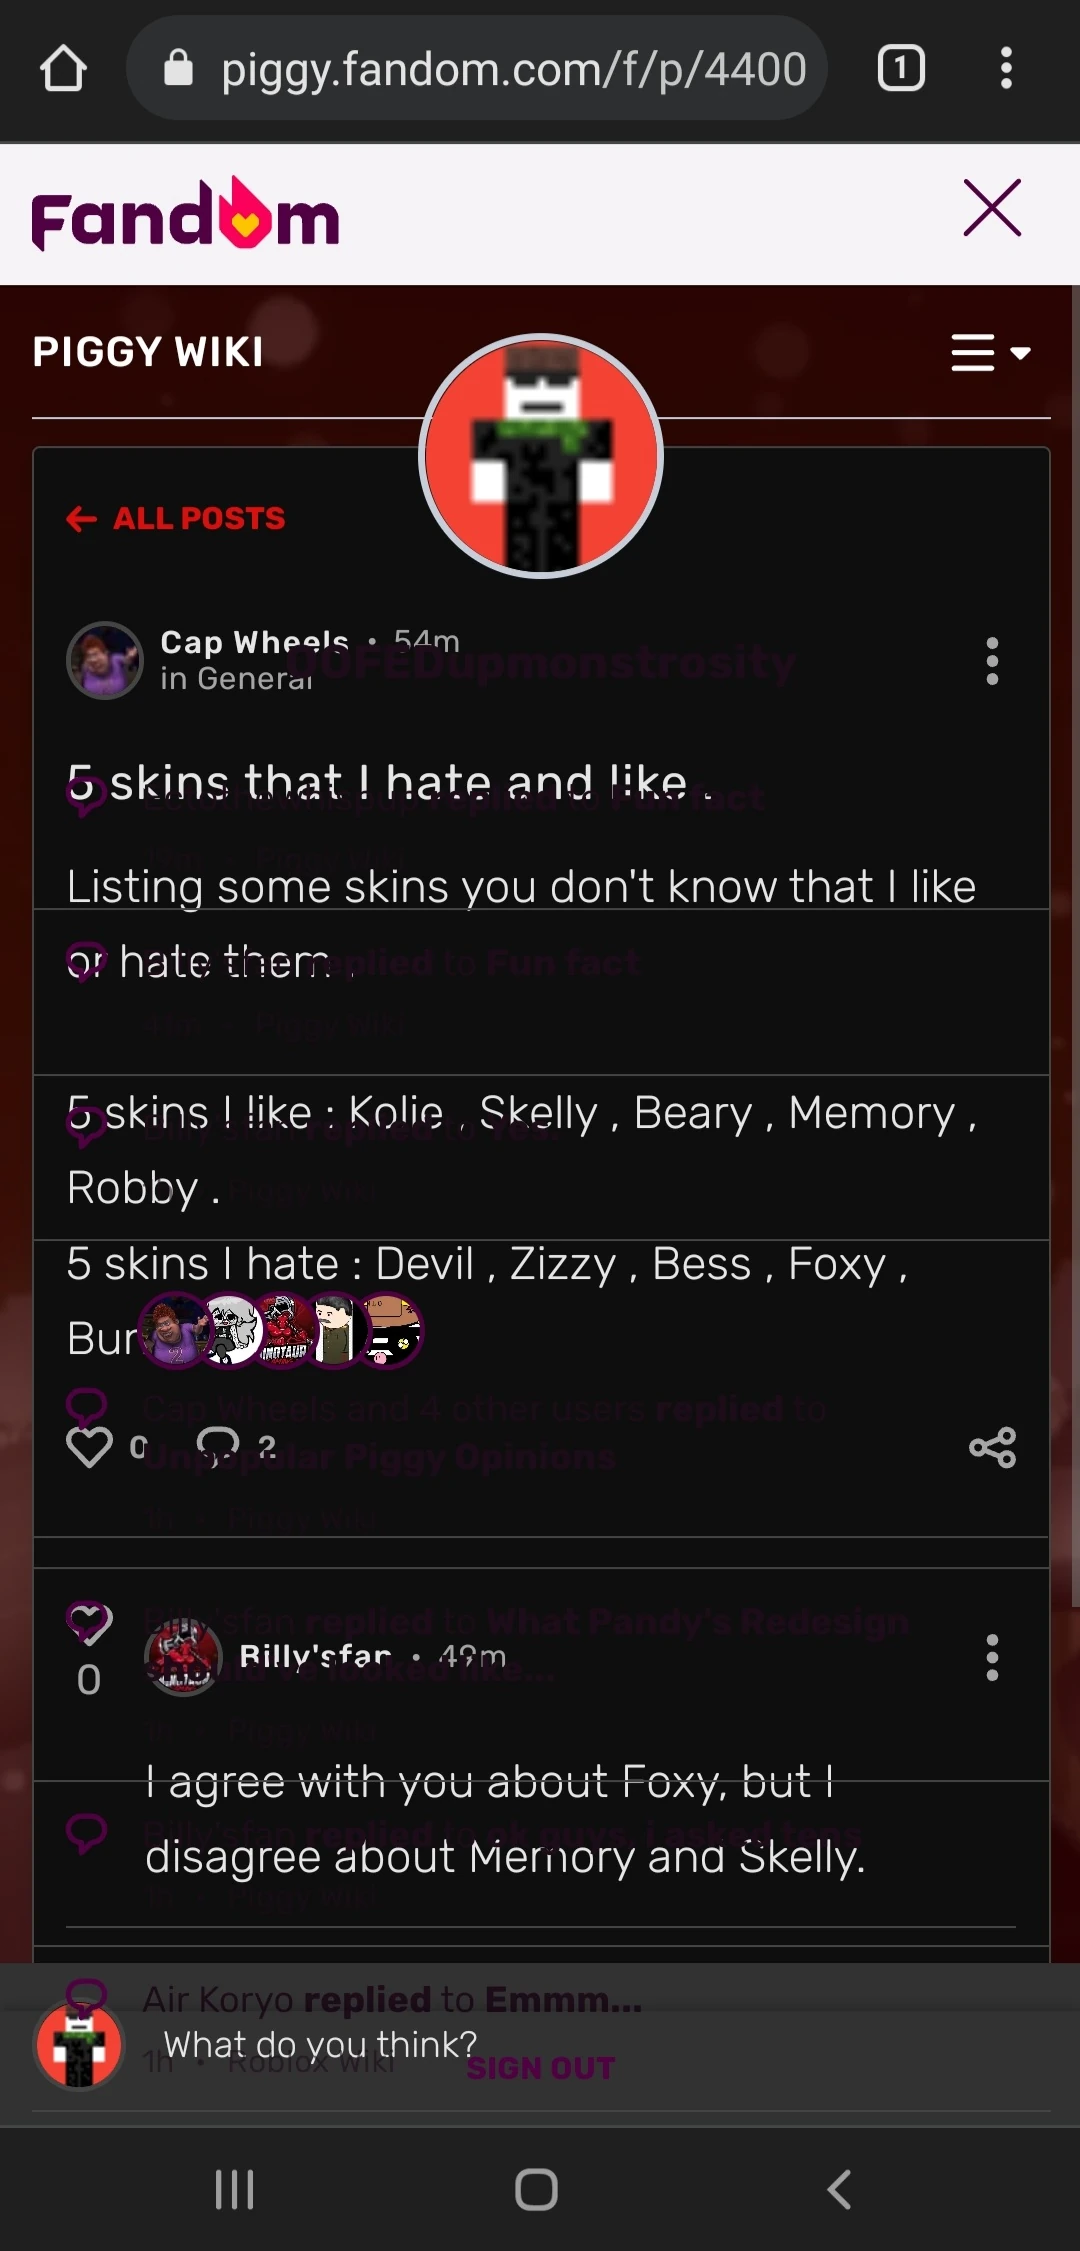Tap the Android recent apps button

click(235, 2189)
